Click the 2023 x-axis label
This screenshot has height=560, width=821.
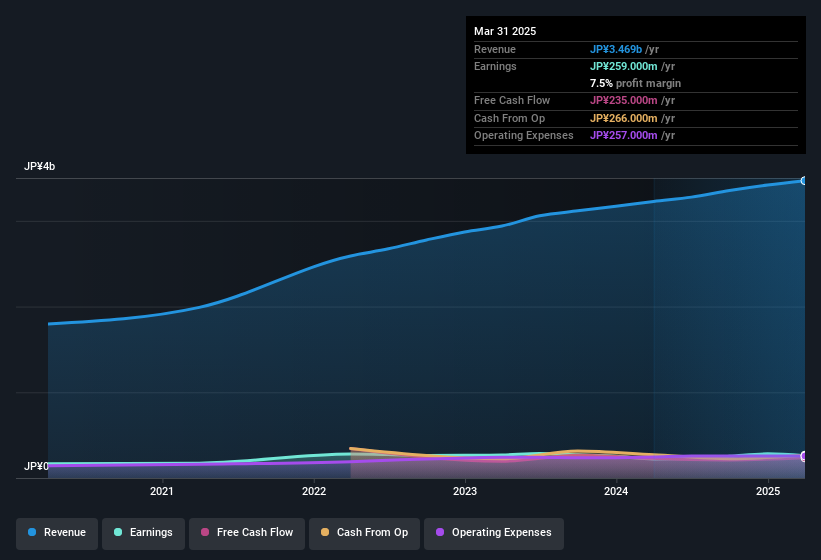(x=465, y=491)
